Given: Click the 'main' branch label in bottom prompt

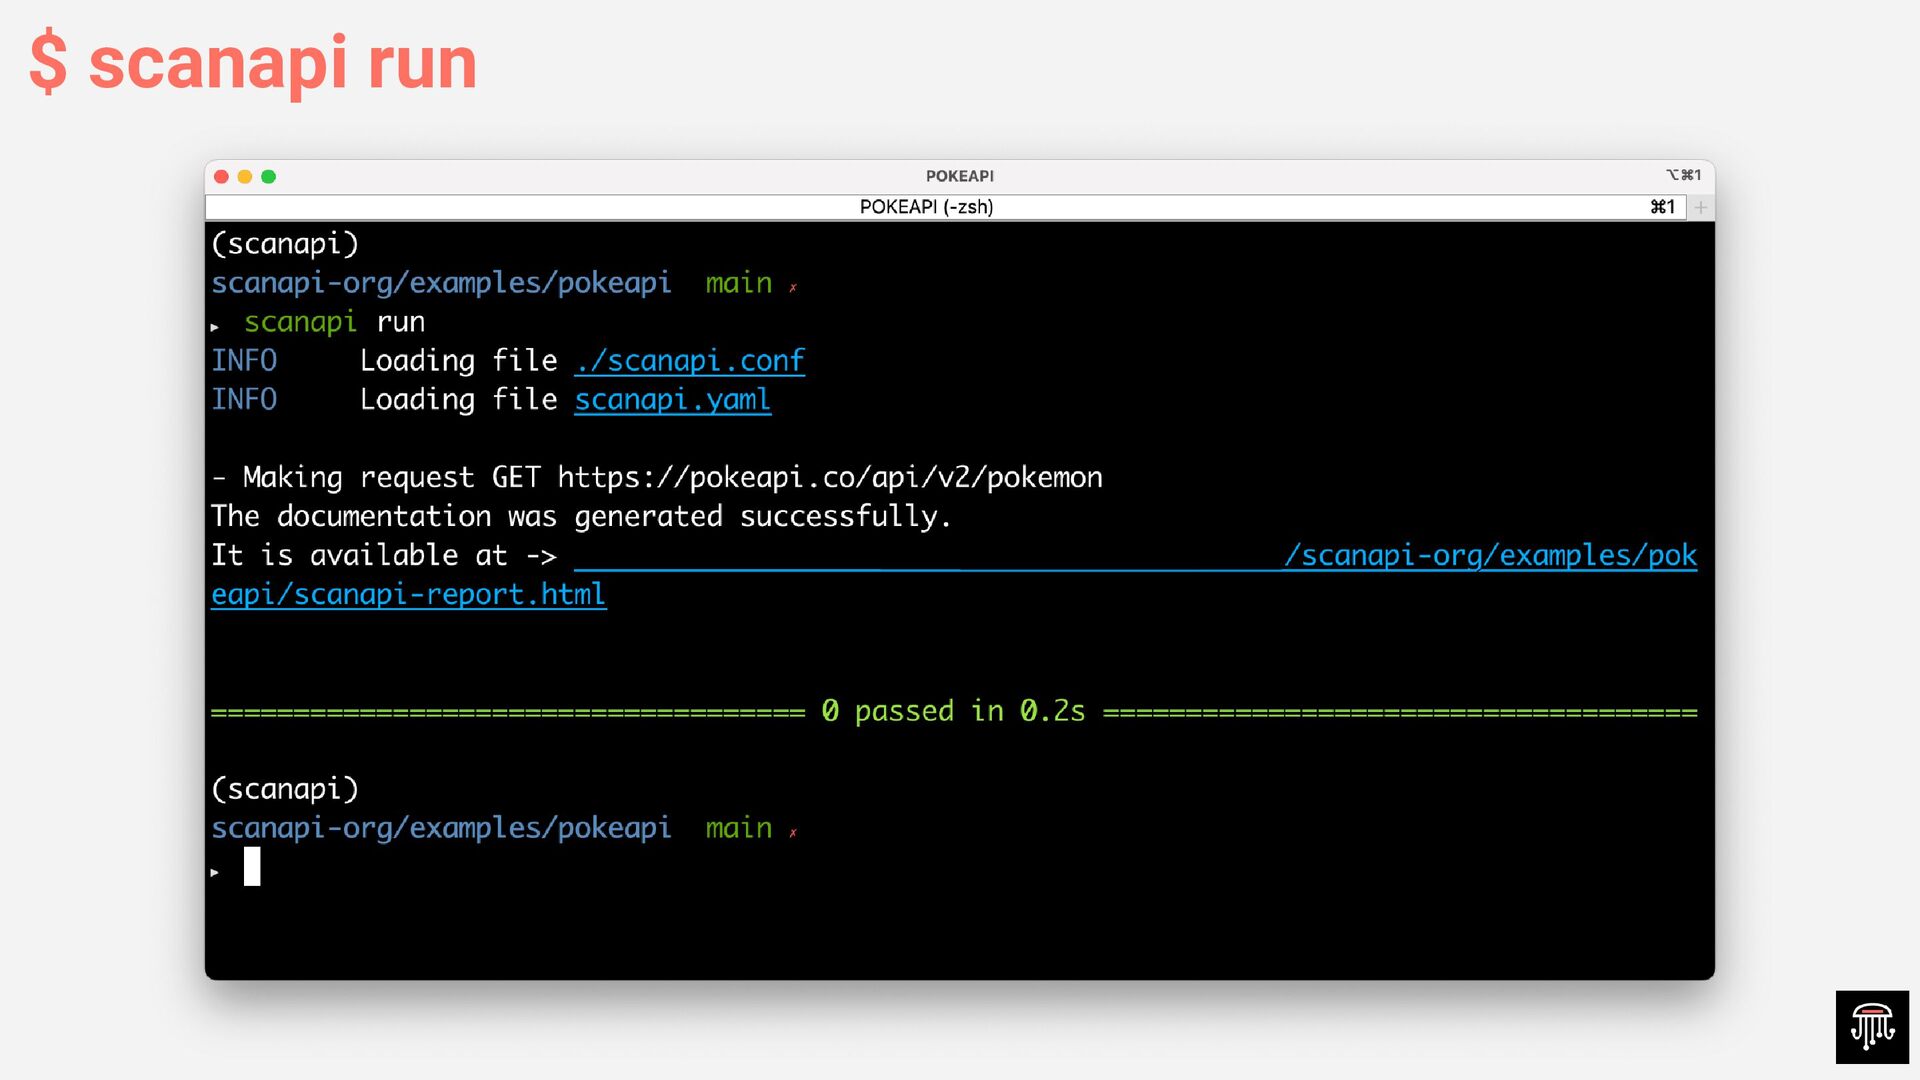Looking at the screenshot, I should [738, 828].
